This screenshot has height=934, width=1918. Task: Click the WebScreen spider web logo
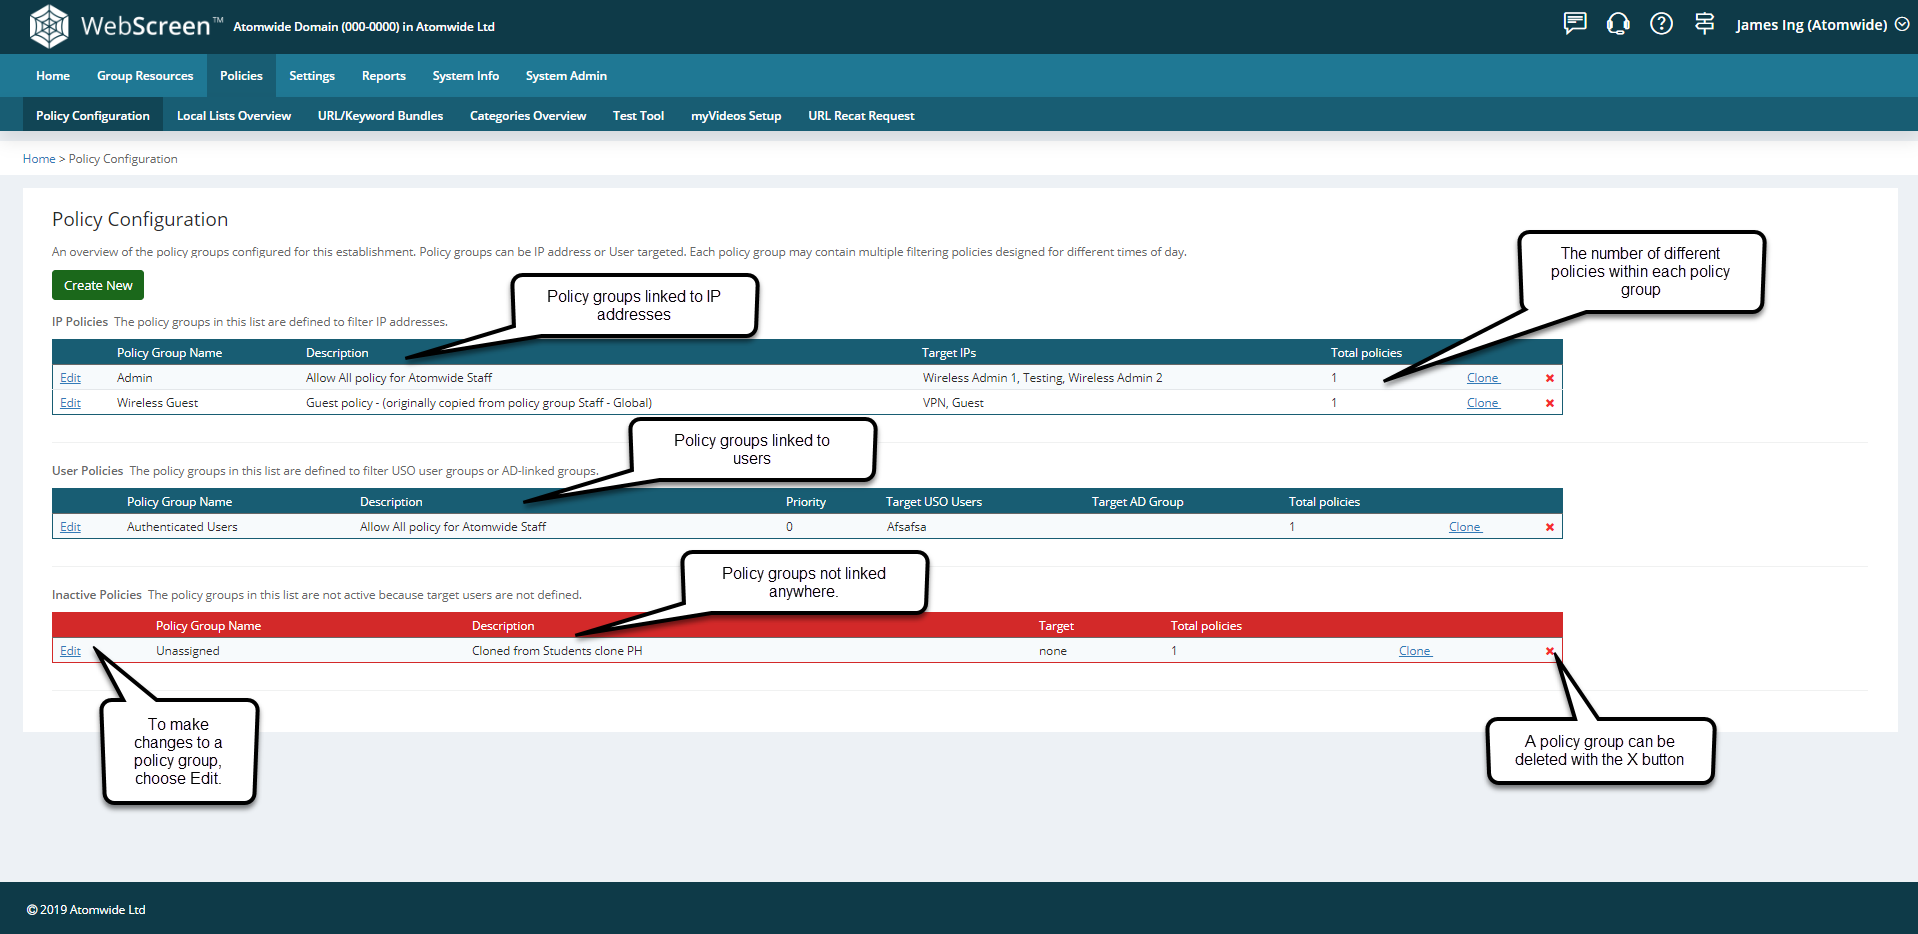(x=48, y=26)
